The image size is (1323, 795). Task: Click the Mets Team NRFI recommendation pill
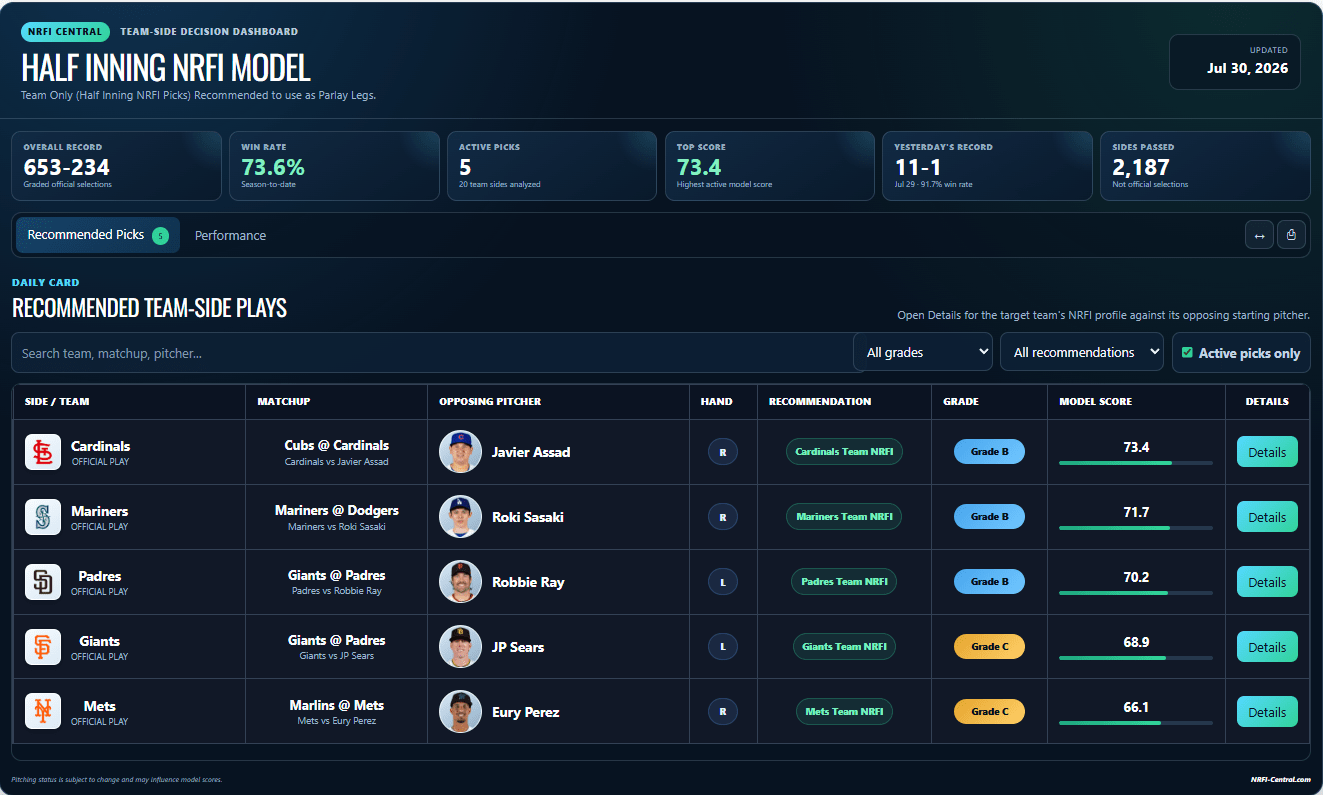(x=844, y=712)
